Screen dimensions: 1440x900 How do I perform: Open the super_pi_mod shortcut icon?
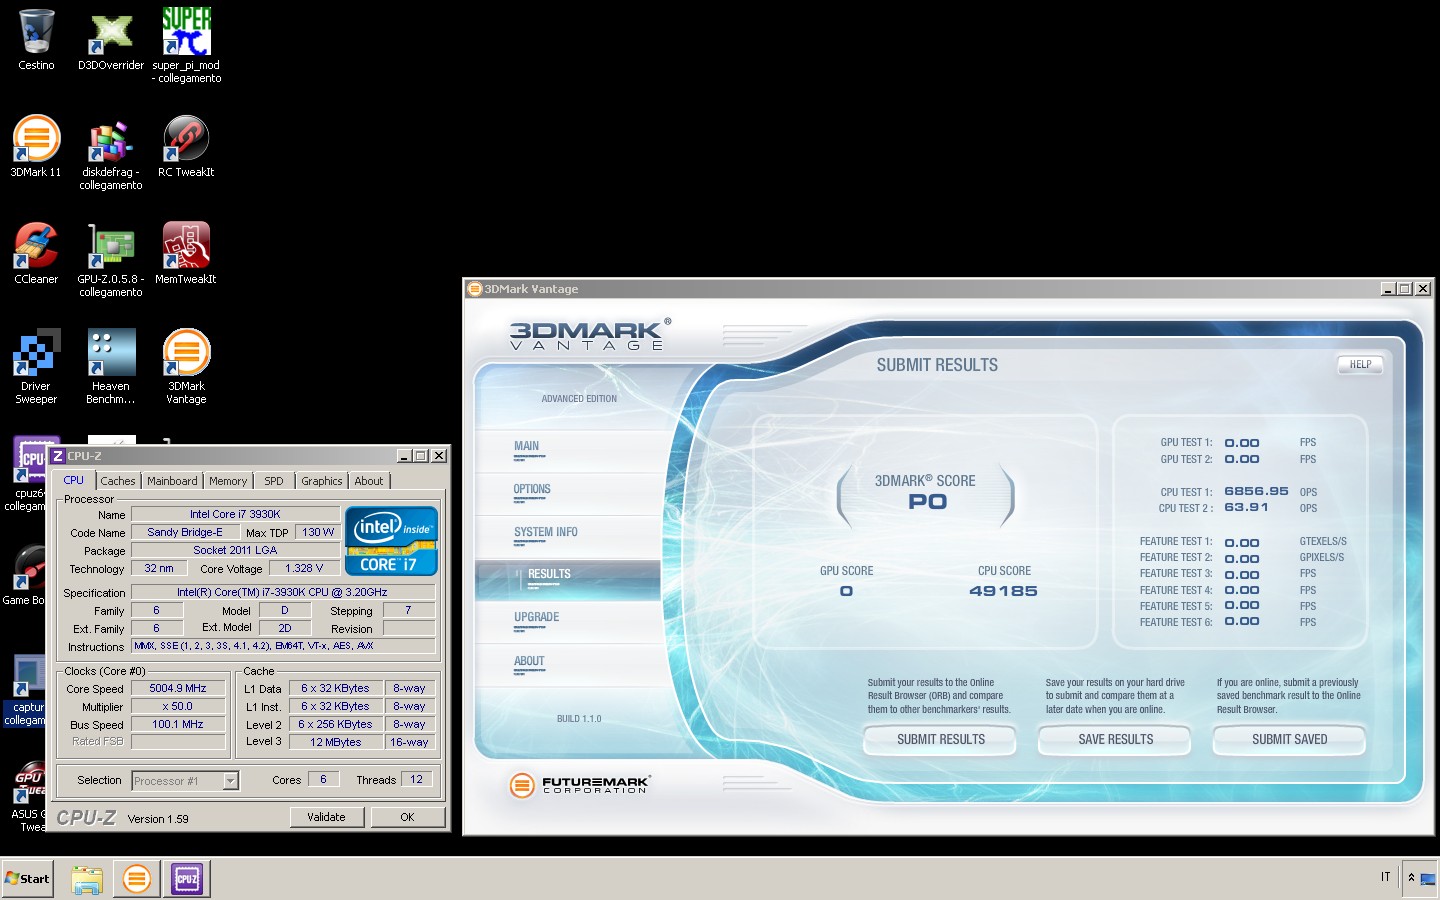pyautogui.click(x=186, y=31)
